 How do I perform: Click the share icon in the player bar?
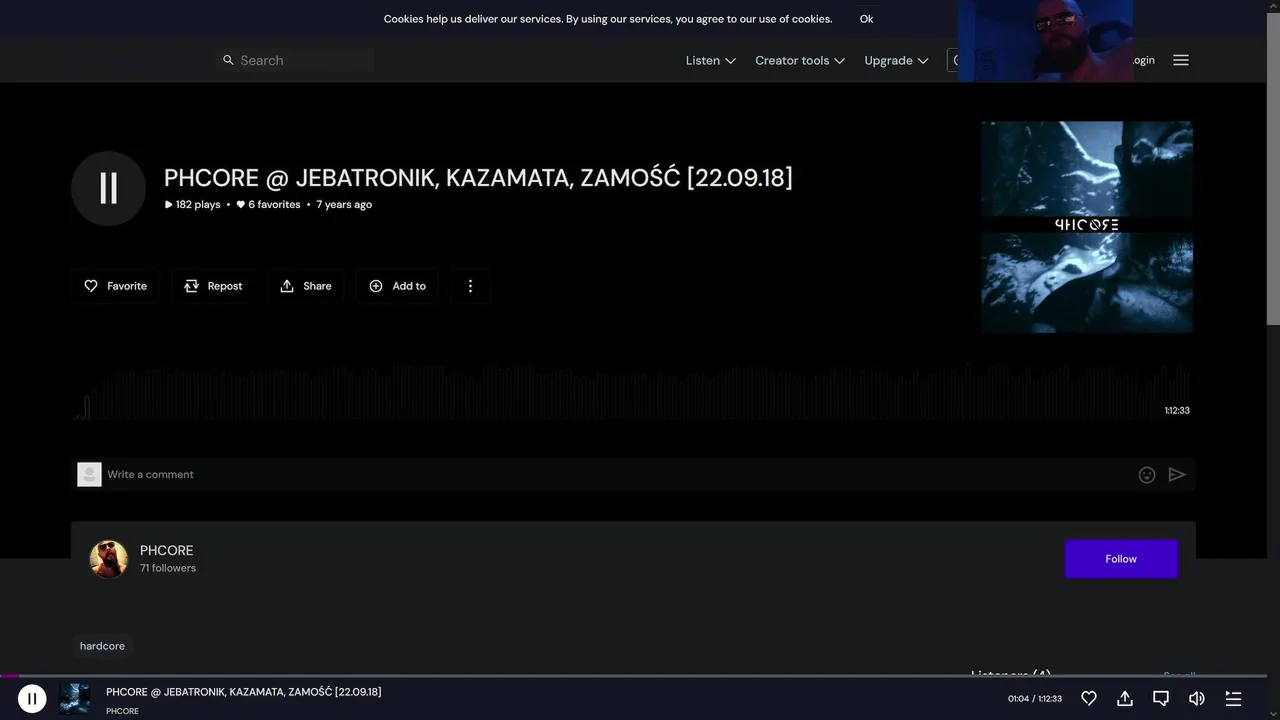[1125, 698]
